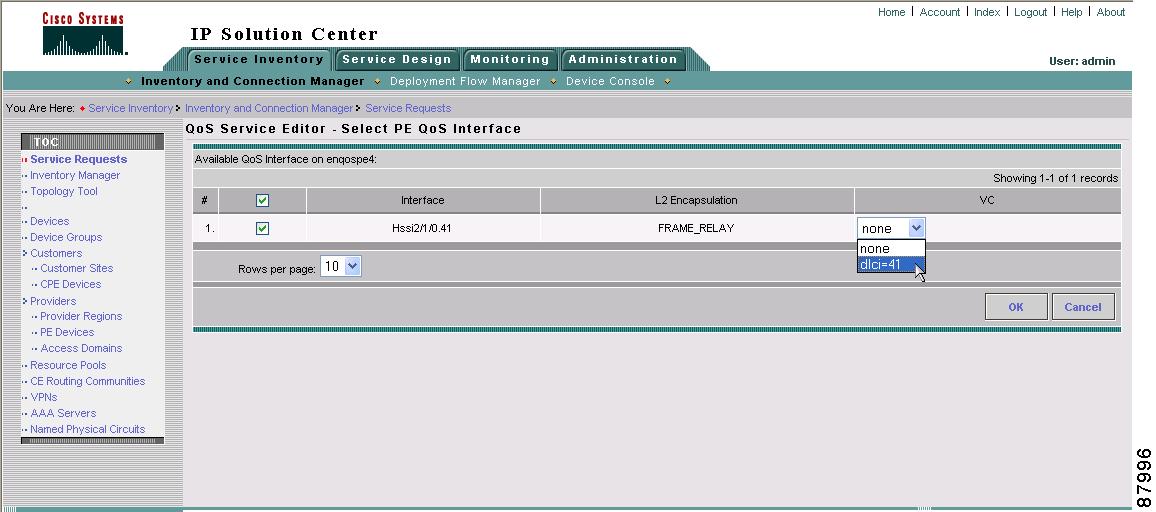Click the User: admin label
The height and width of the screenshot is (512, 1156).
[x=1082, y=61]
